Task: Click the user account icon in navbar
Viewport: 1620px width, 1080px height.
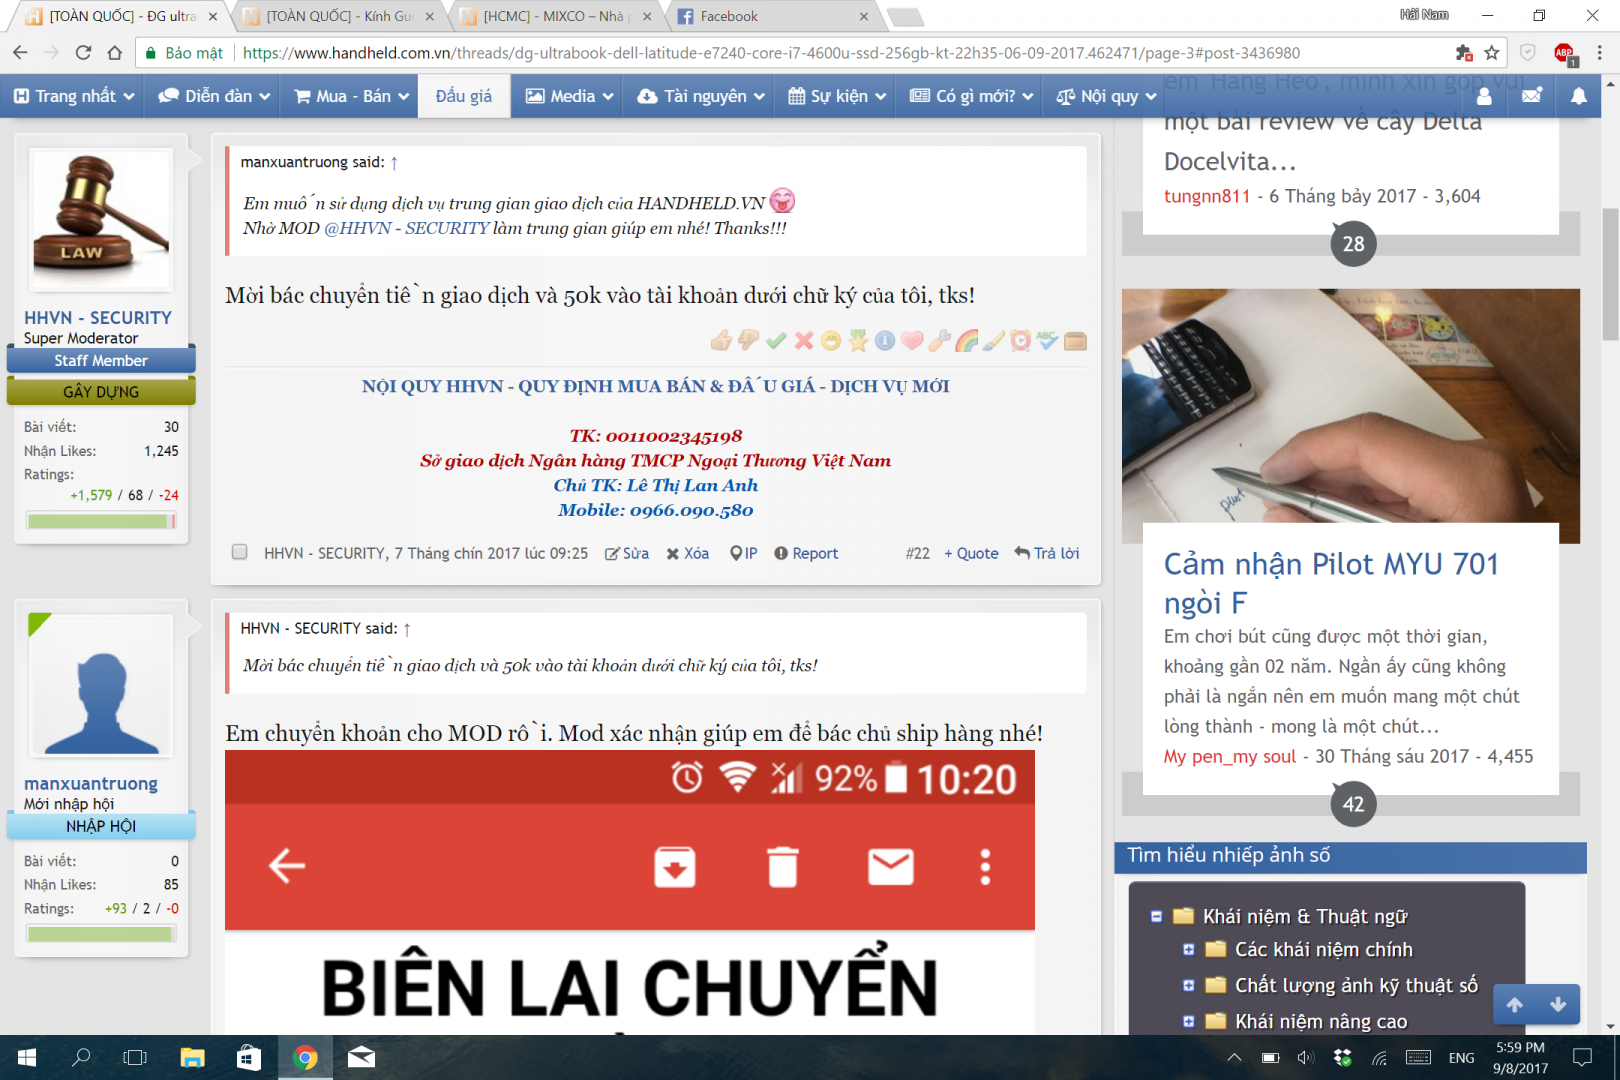Action: [1484, 96]
